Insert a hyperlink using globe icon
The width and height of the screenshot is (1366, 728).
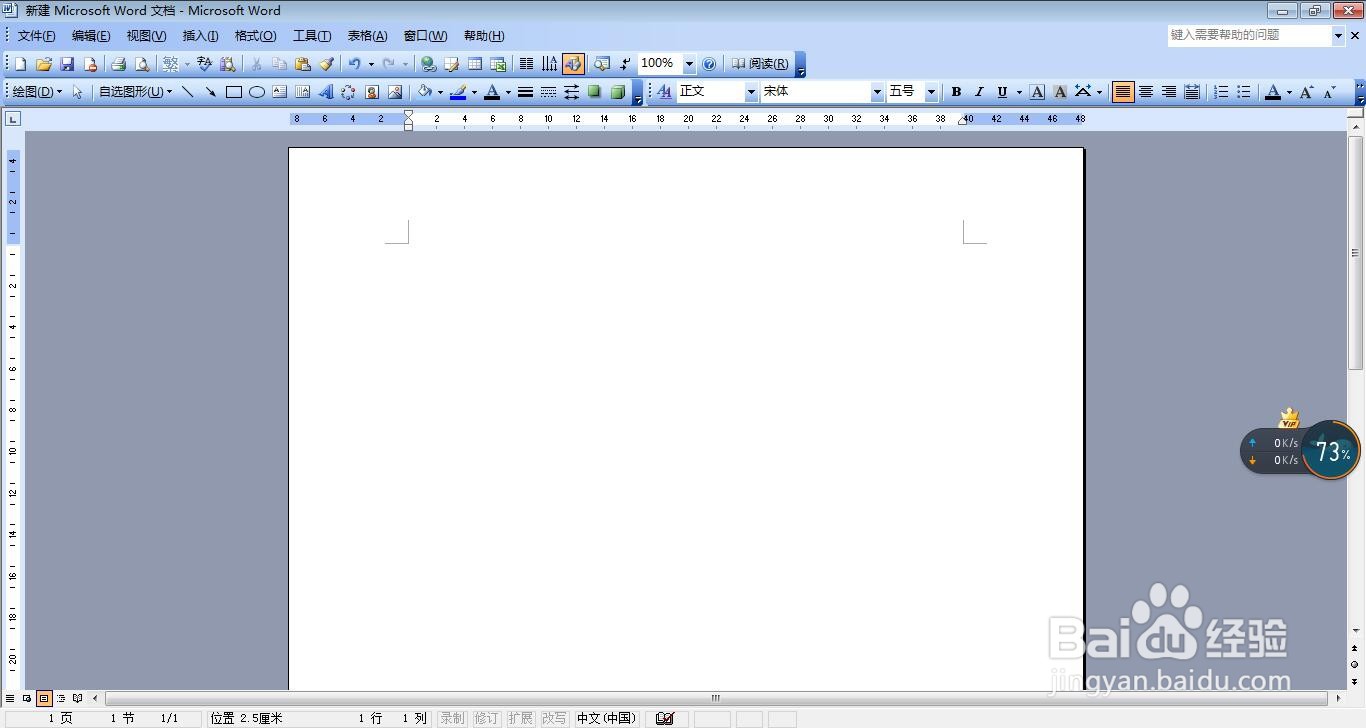(428, 64)
